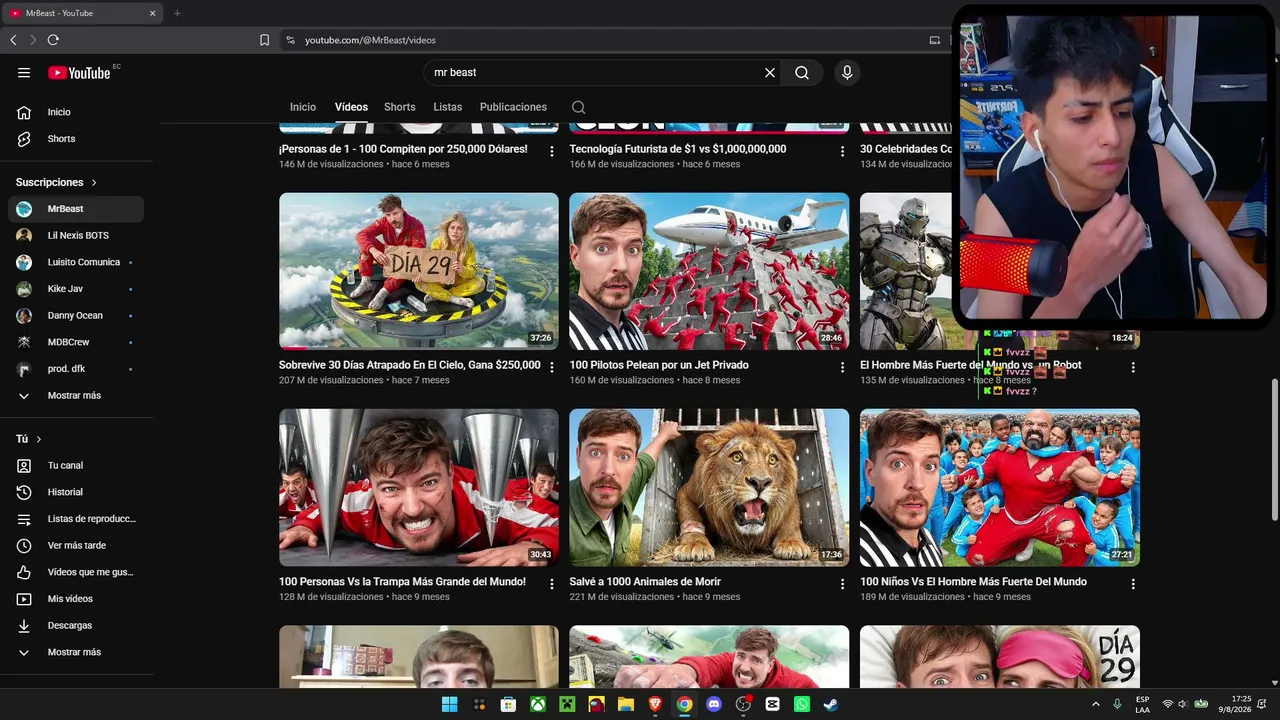The image size is (1280, 720).
Task: Open Minecraft from the taskbar
Action: pyautogui.click(x=567, y=704)
